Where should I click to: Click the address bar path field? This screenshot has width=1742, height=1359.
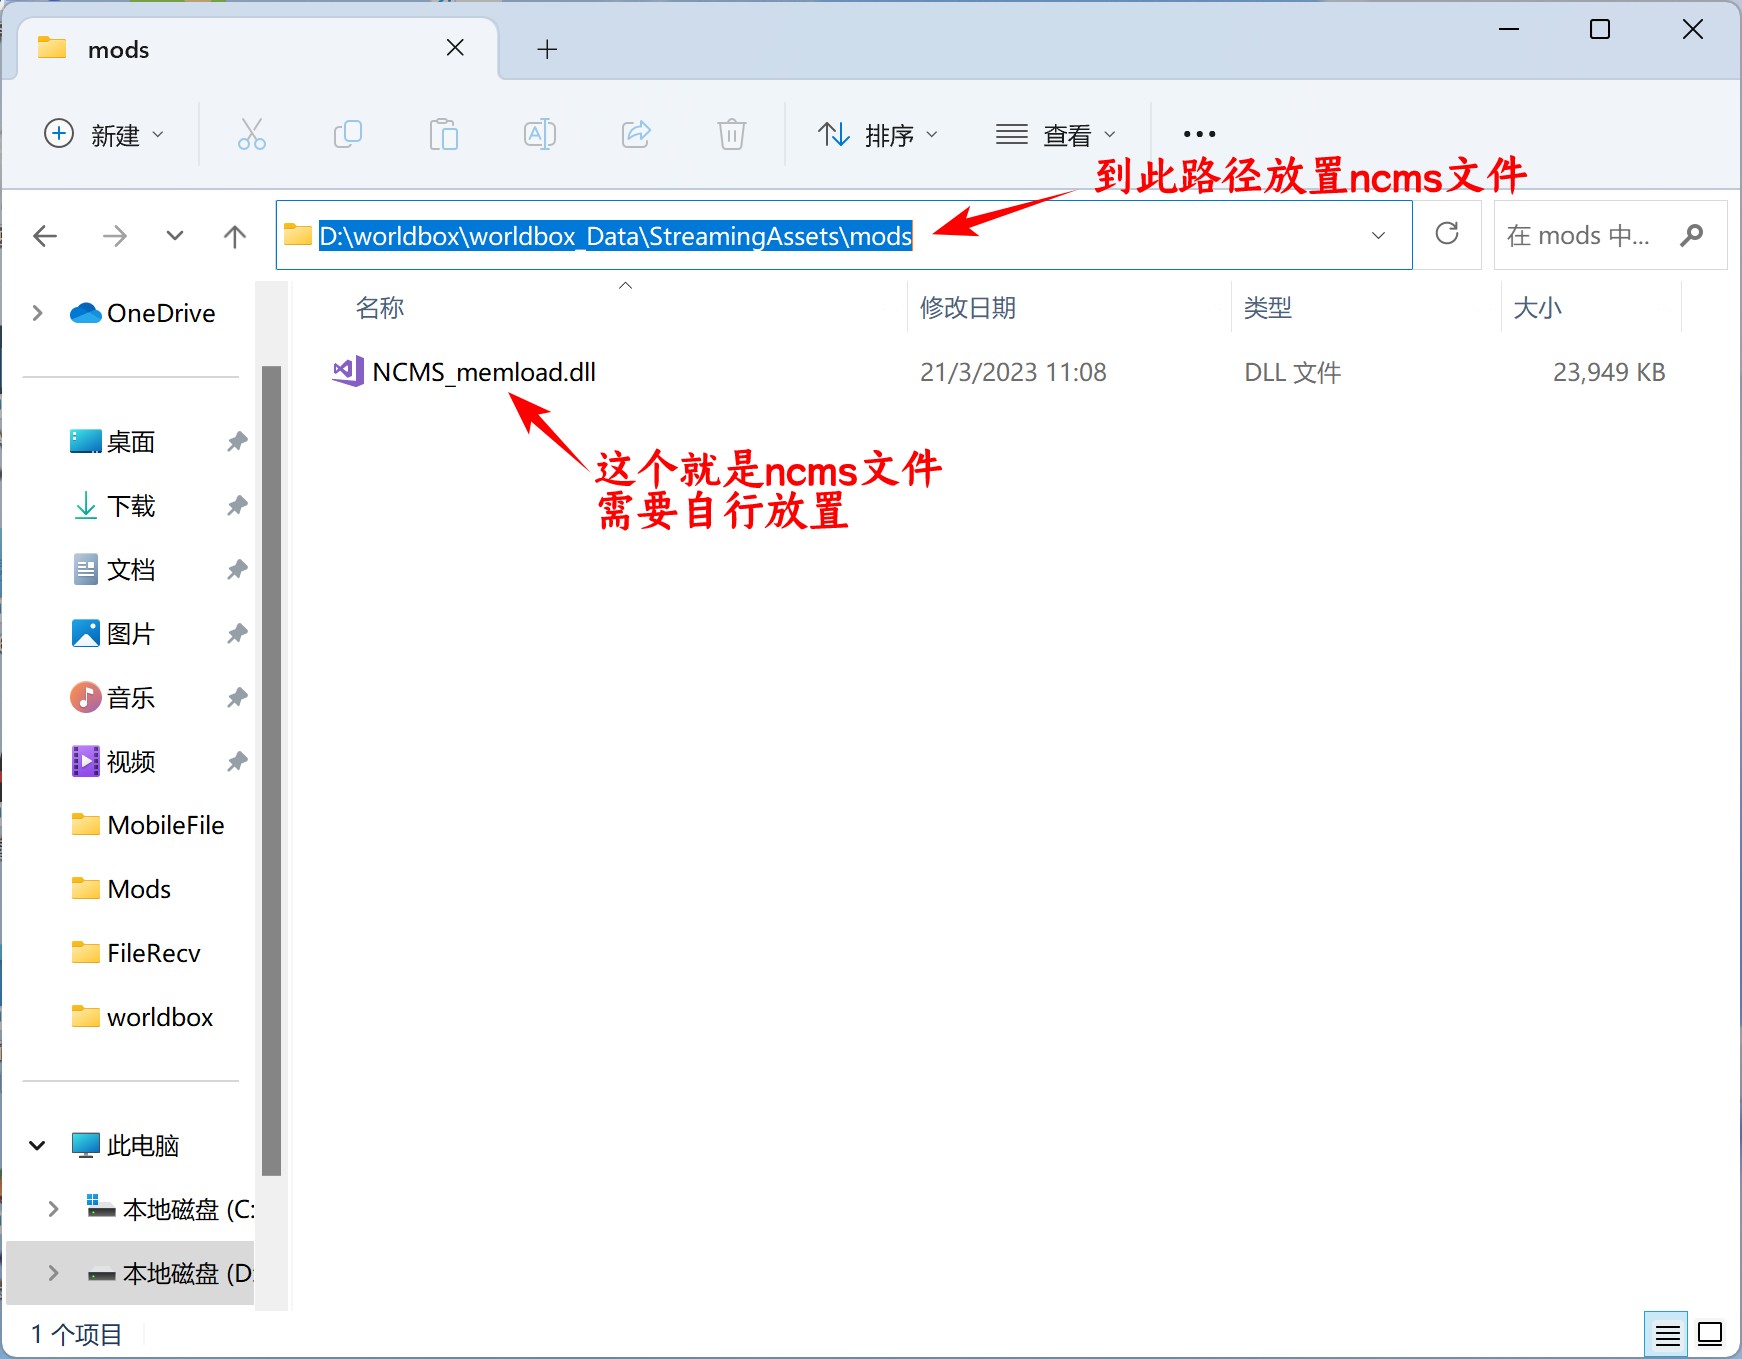click(x=843, y=235)
